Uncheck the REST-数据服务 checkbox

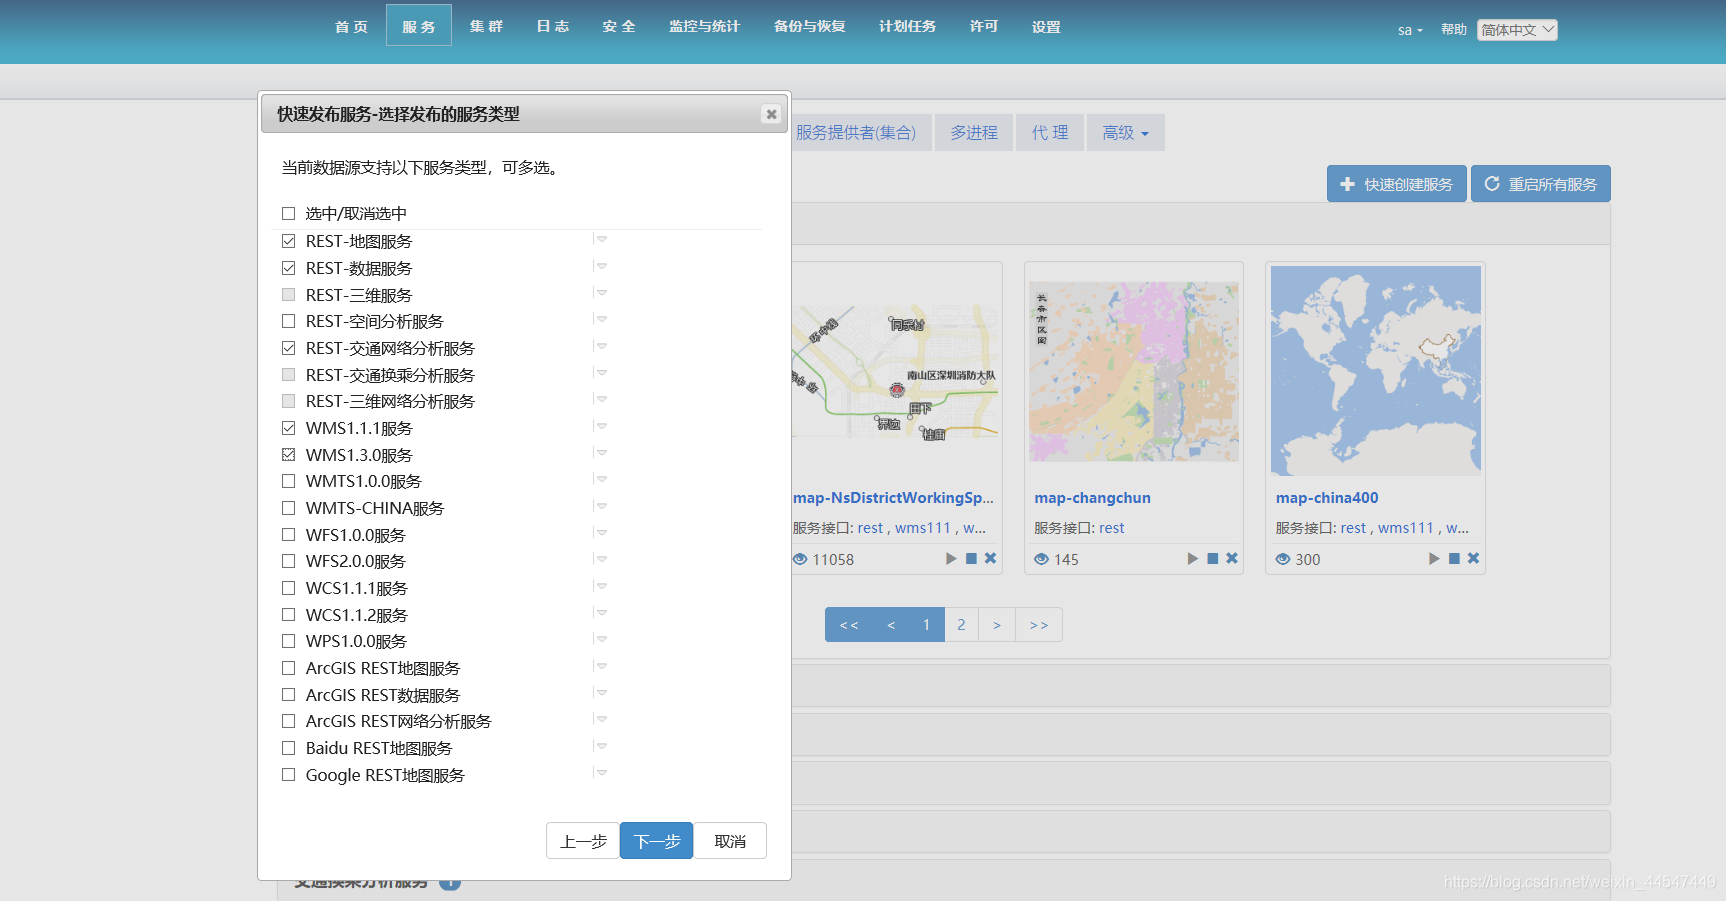tap(288, 268)
